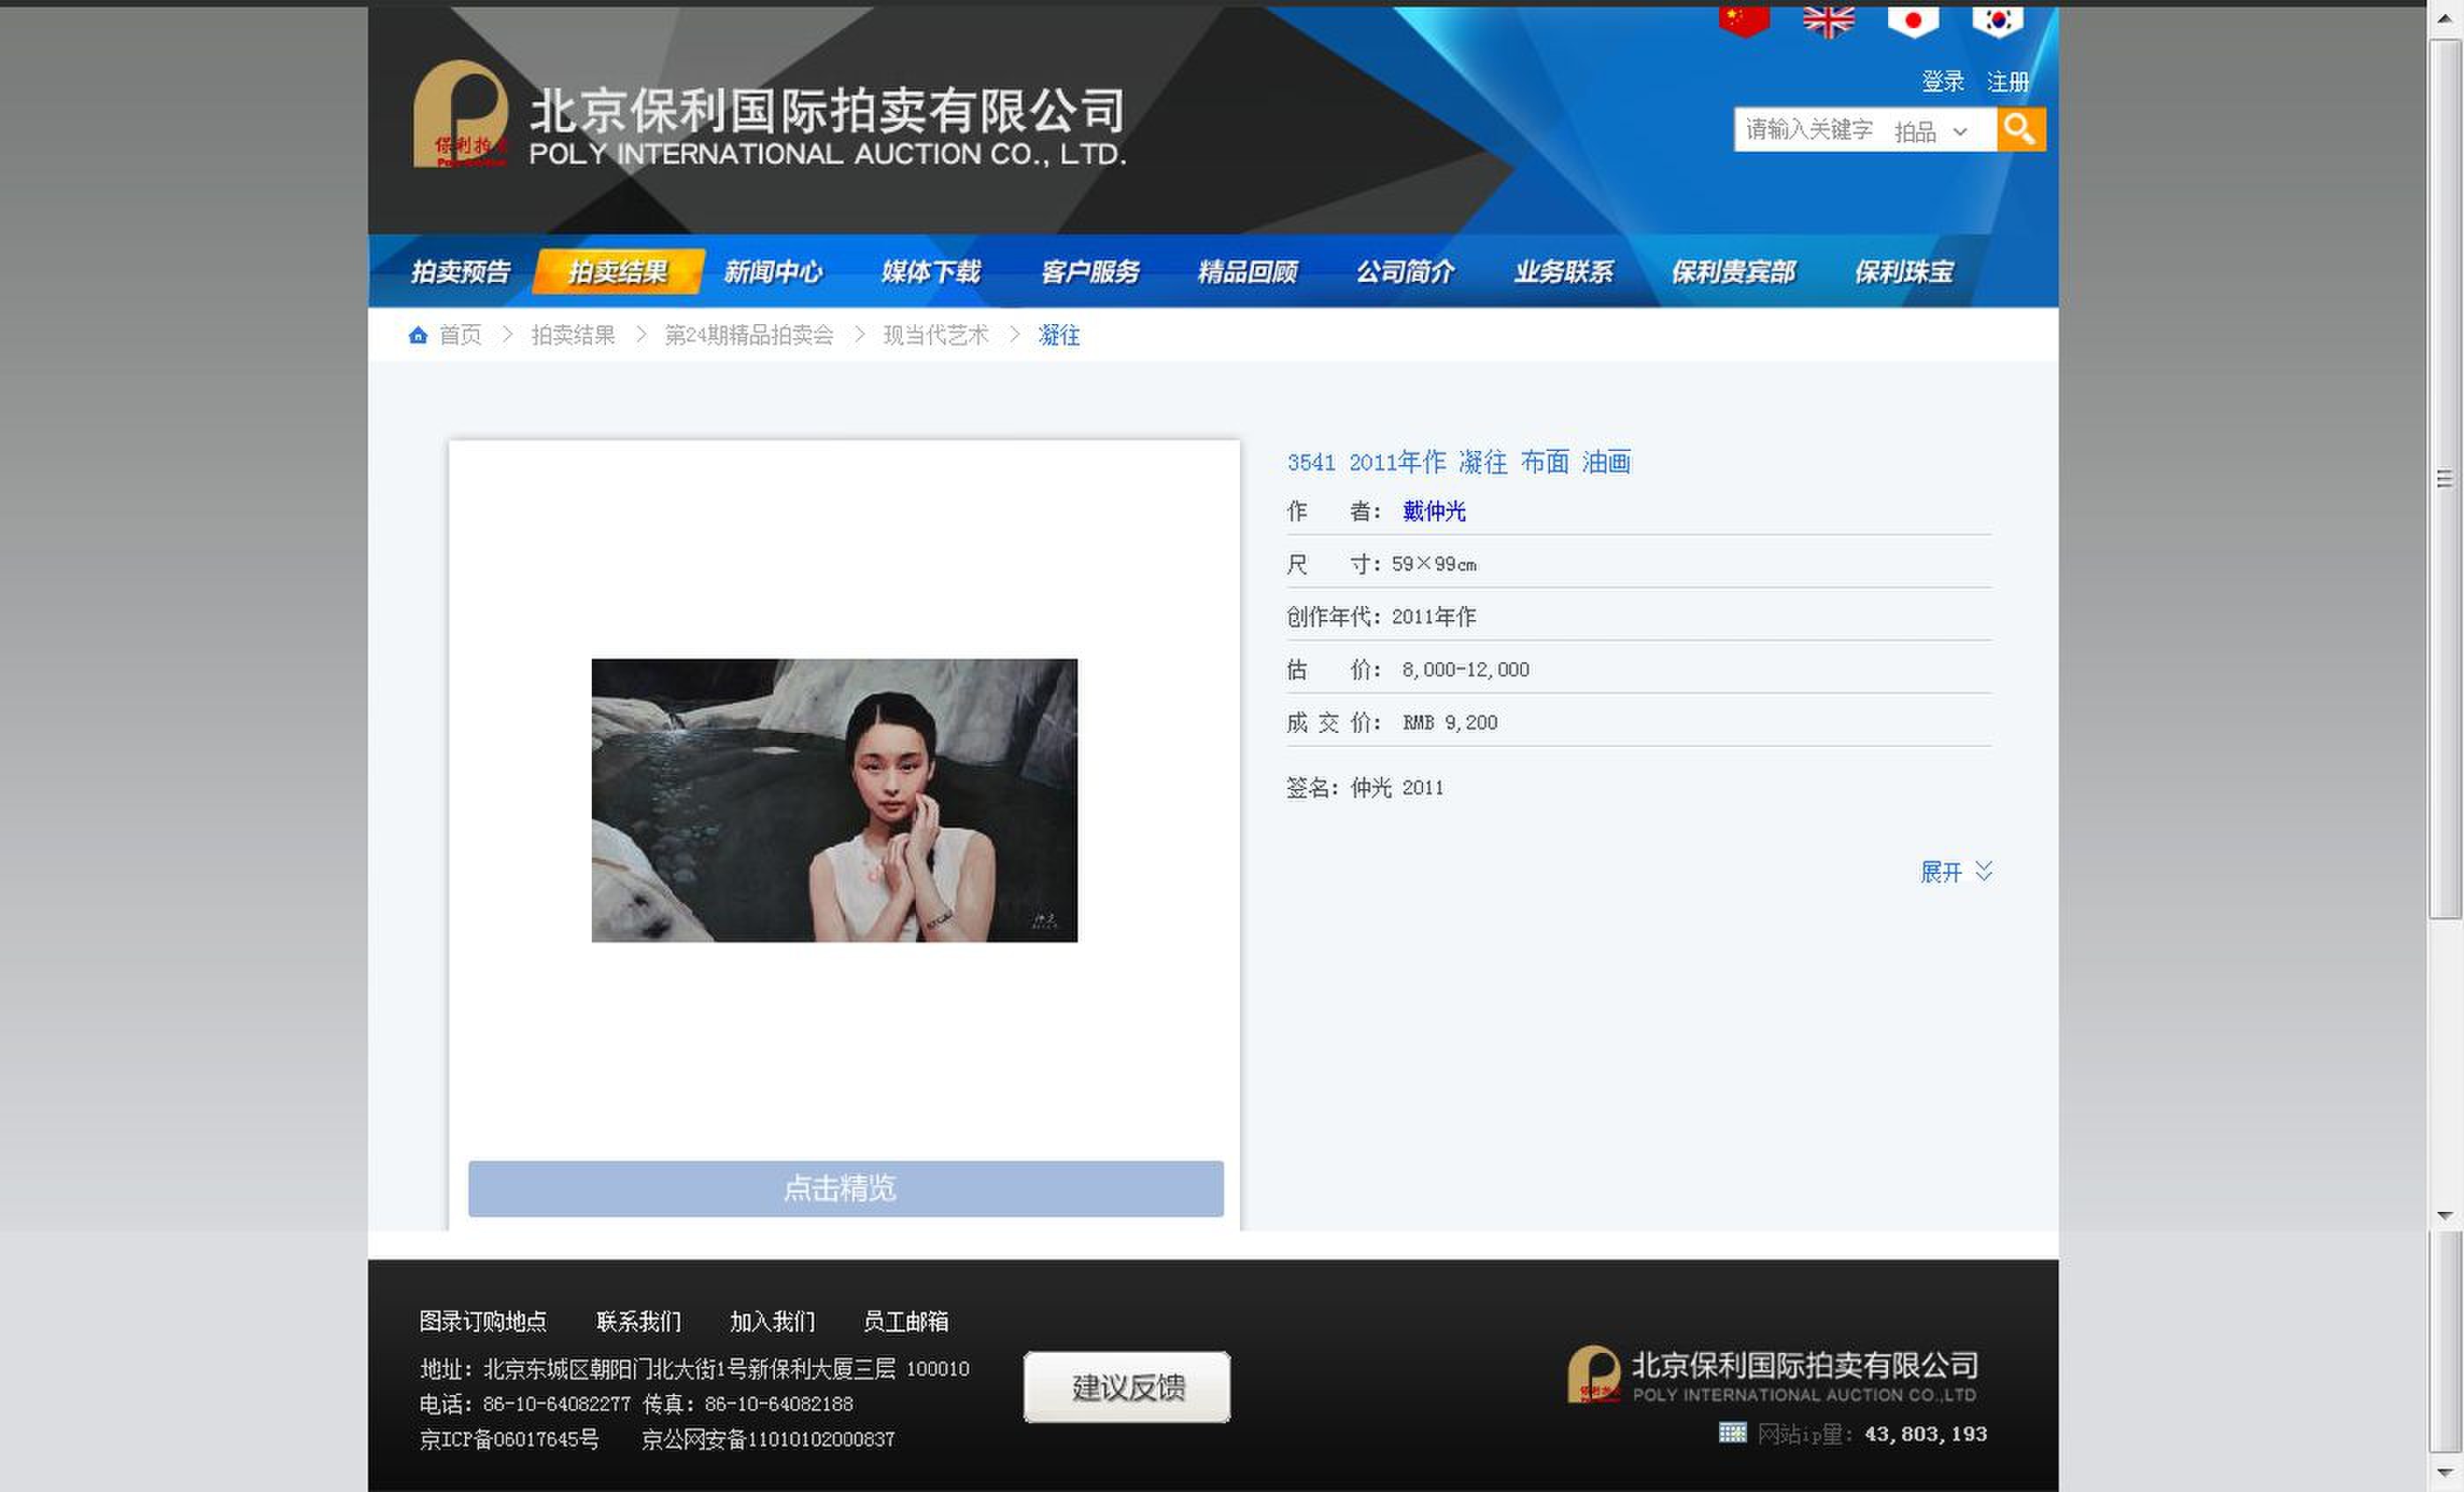
Task: Open the 公司简介 menu item
Action: pyautogui.click(x=1405, y=272)
